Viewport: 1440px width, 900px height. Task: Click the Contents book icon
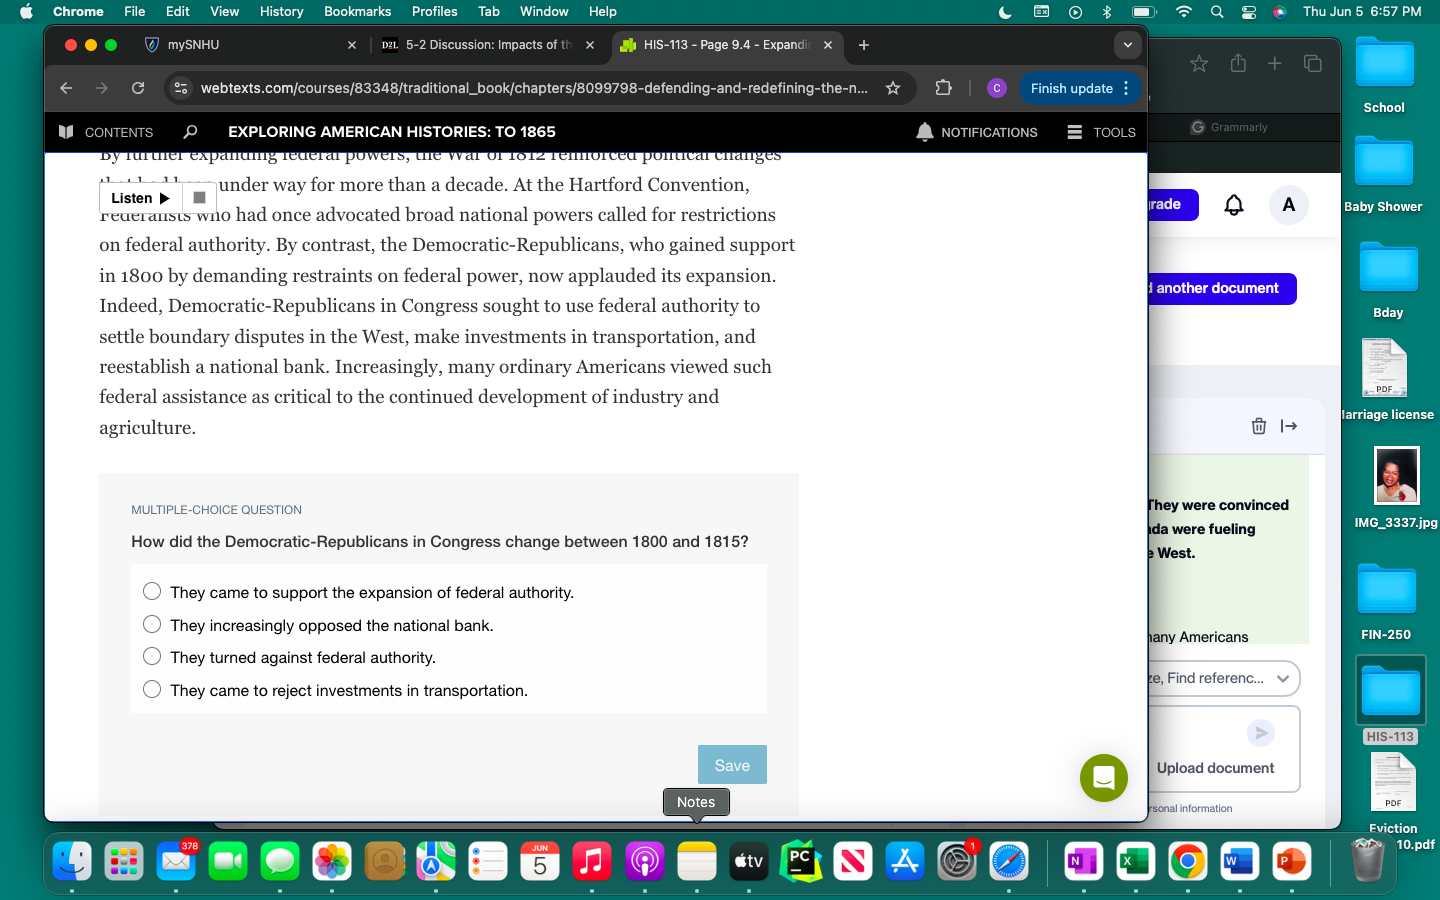click(66, 131)
